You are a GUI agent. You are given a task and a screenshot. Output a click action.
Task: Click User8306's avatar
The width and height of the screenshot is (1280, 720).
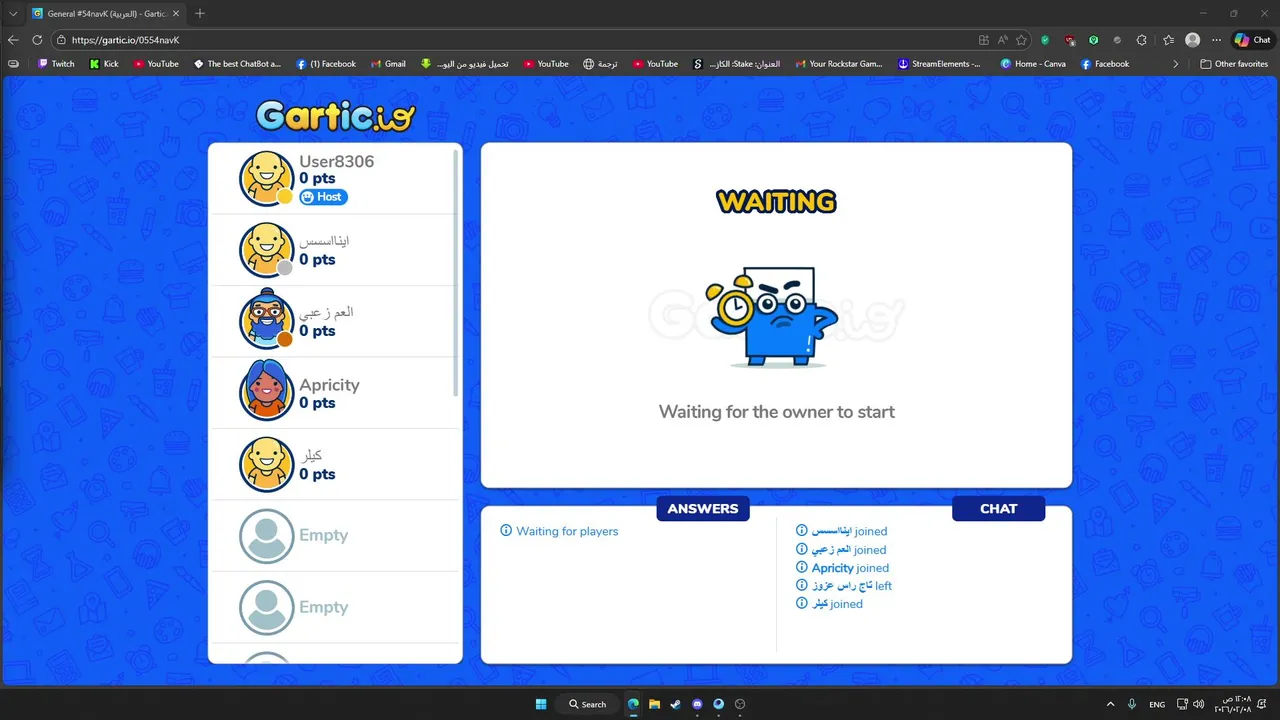pyautogui.click(x=266, y=178)
